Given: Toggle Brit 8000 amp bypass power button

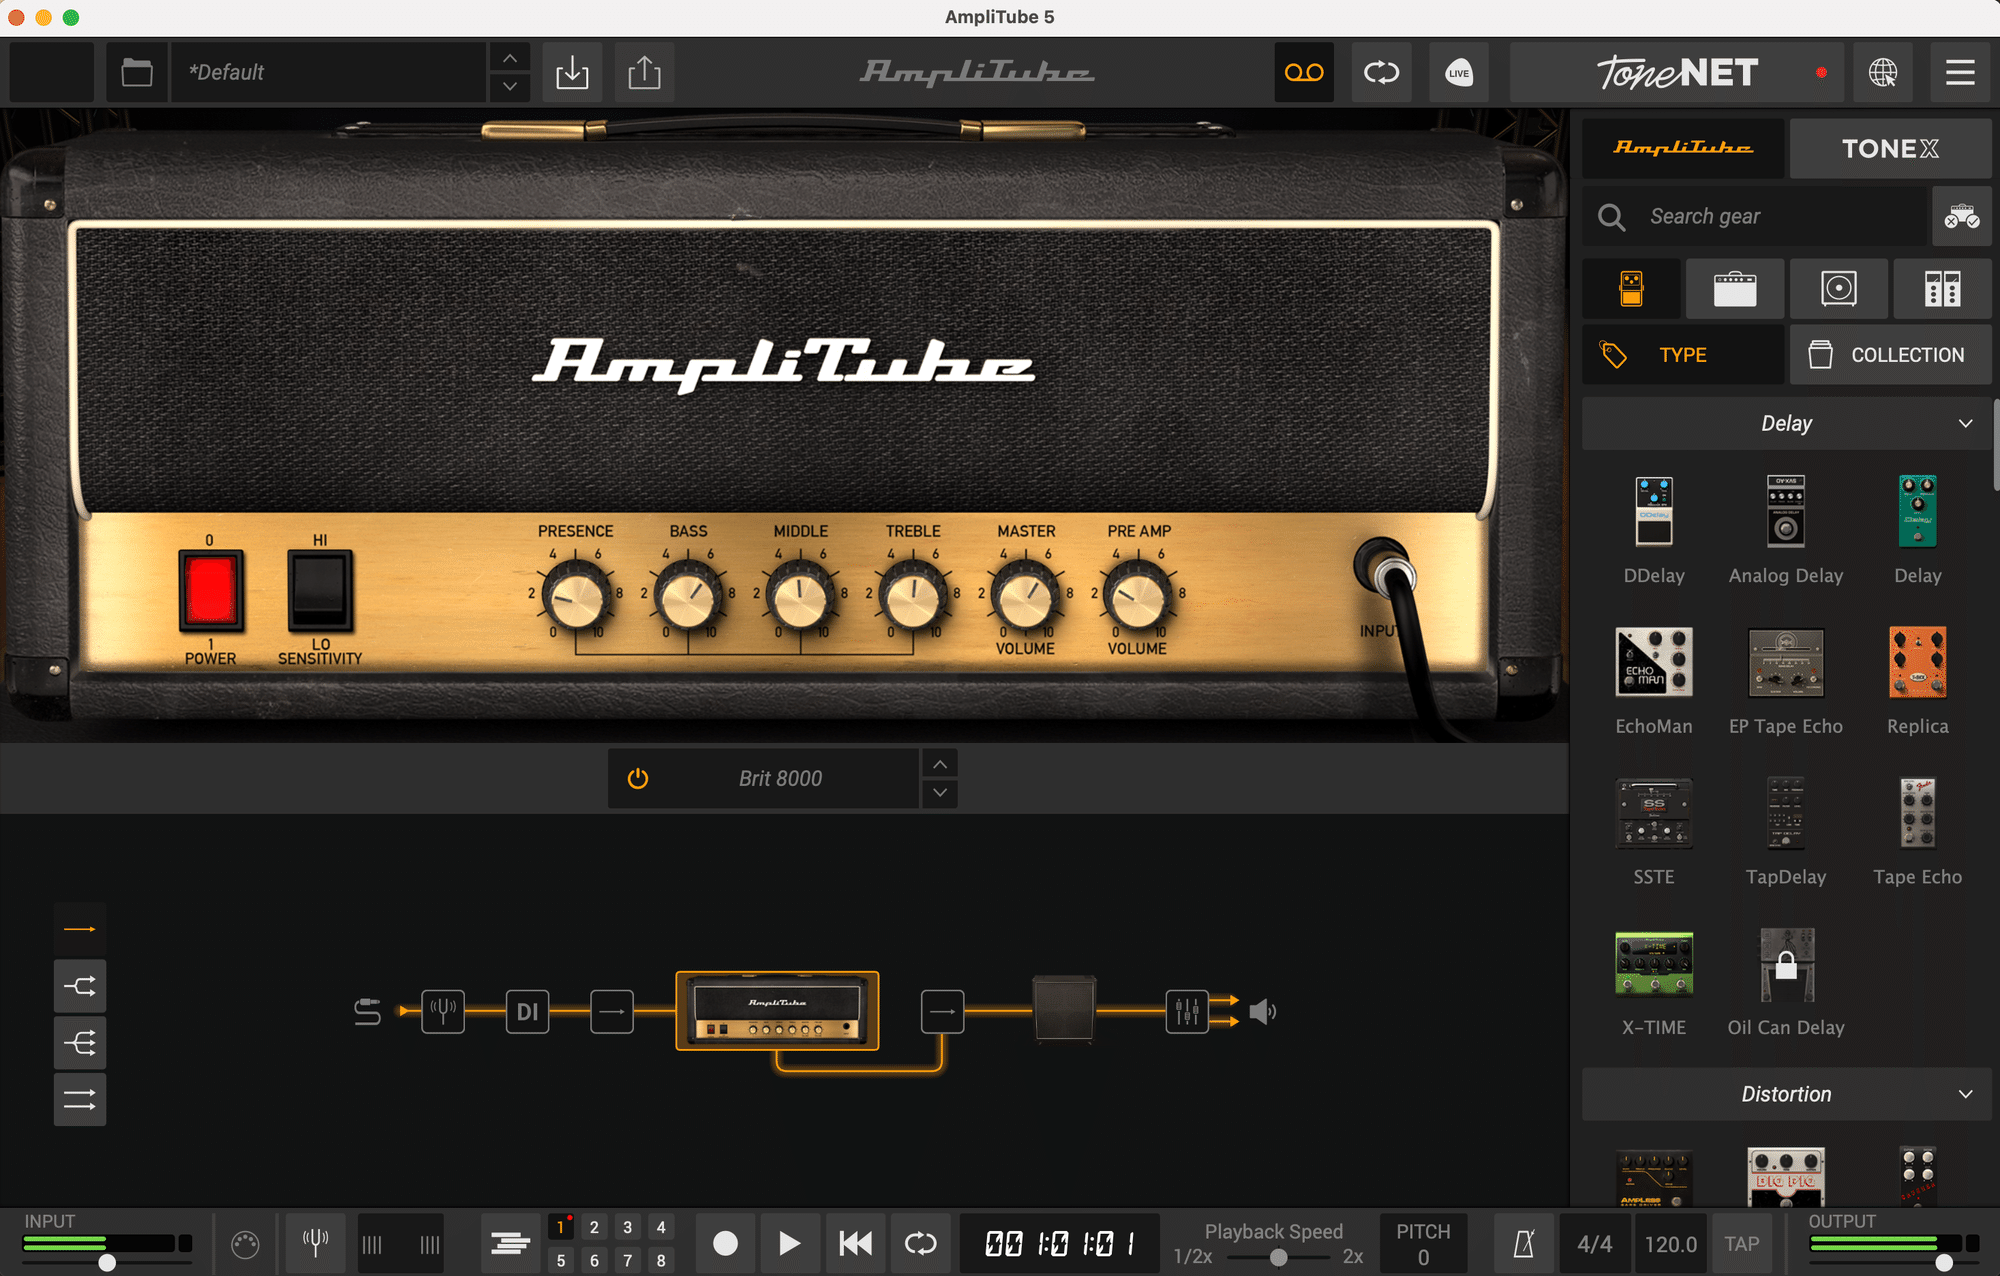Looking at the screenshot, I should coord(637,778).
